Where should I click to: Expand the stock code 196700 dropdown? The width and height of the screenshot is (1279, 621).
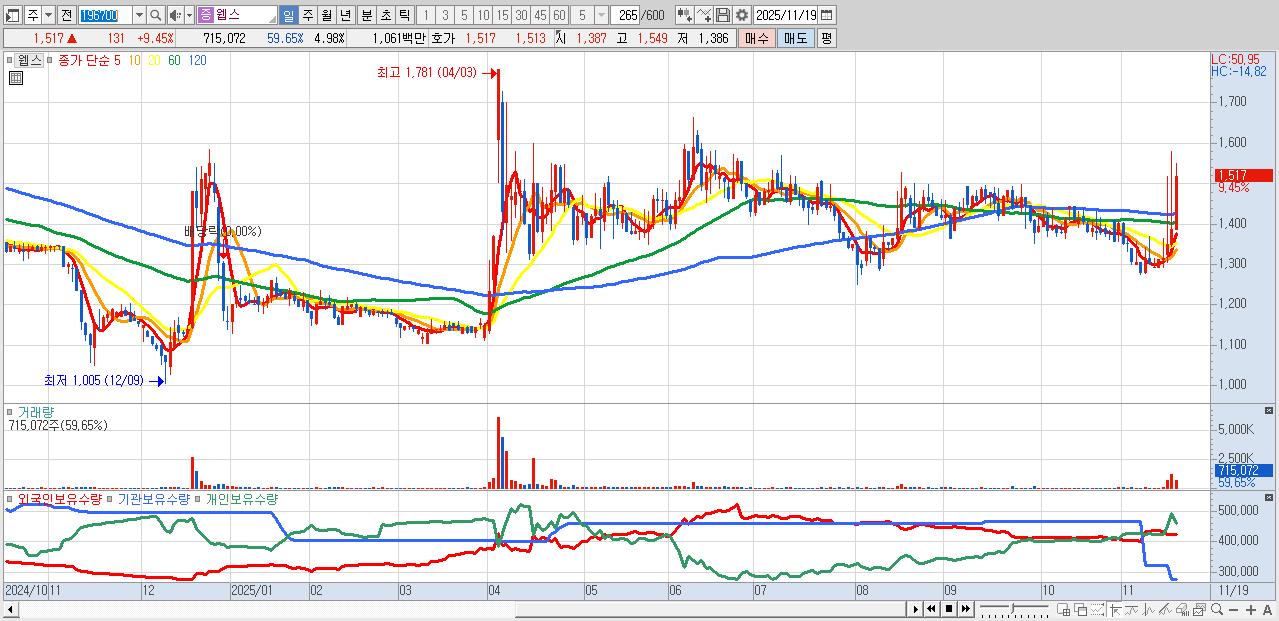[x=139, y=15]
